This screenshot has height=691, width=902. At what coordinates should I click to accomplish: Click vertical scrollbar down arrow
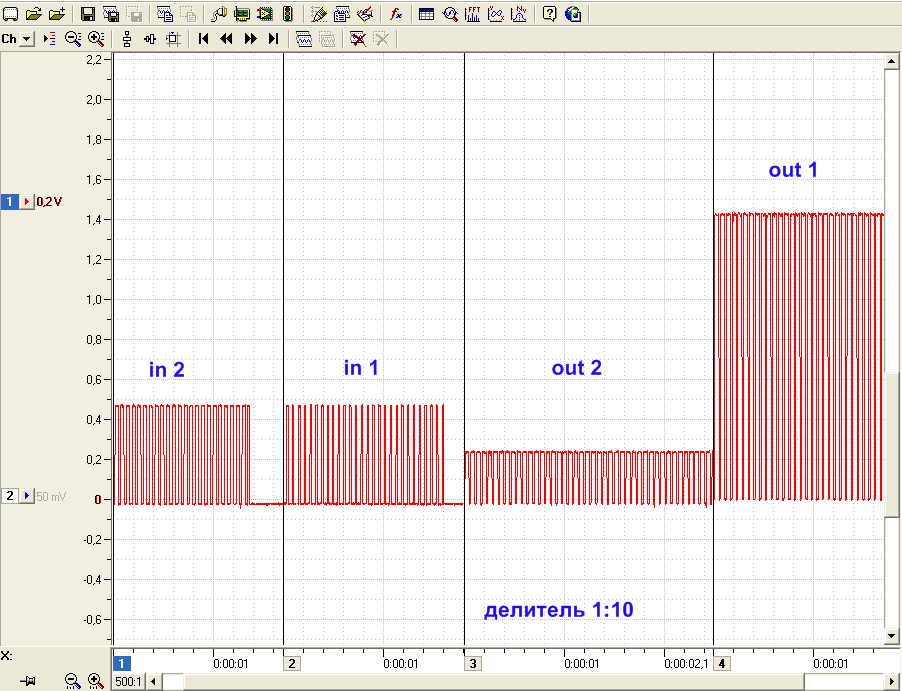click(891, 636)
